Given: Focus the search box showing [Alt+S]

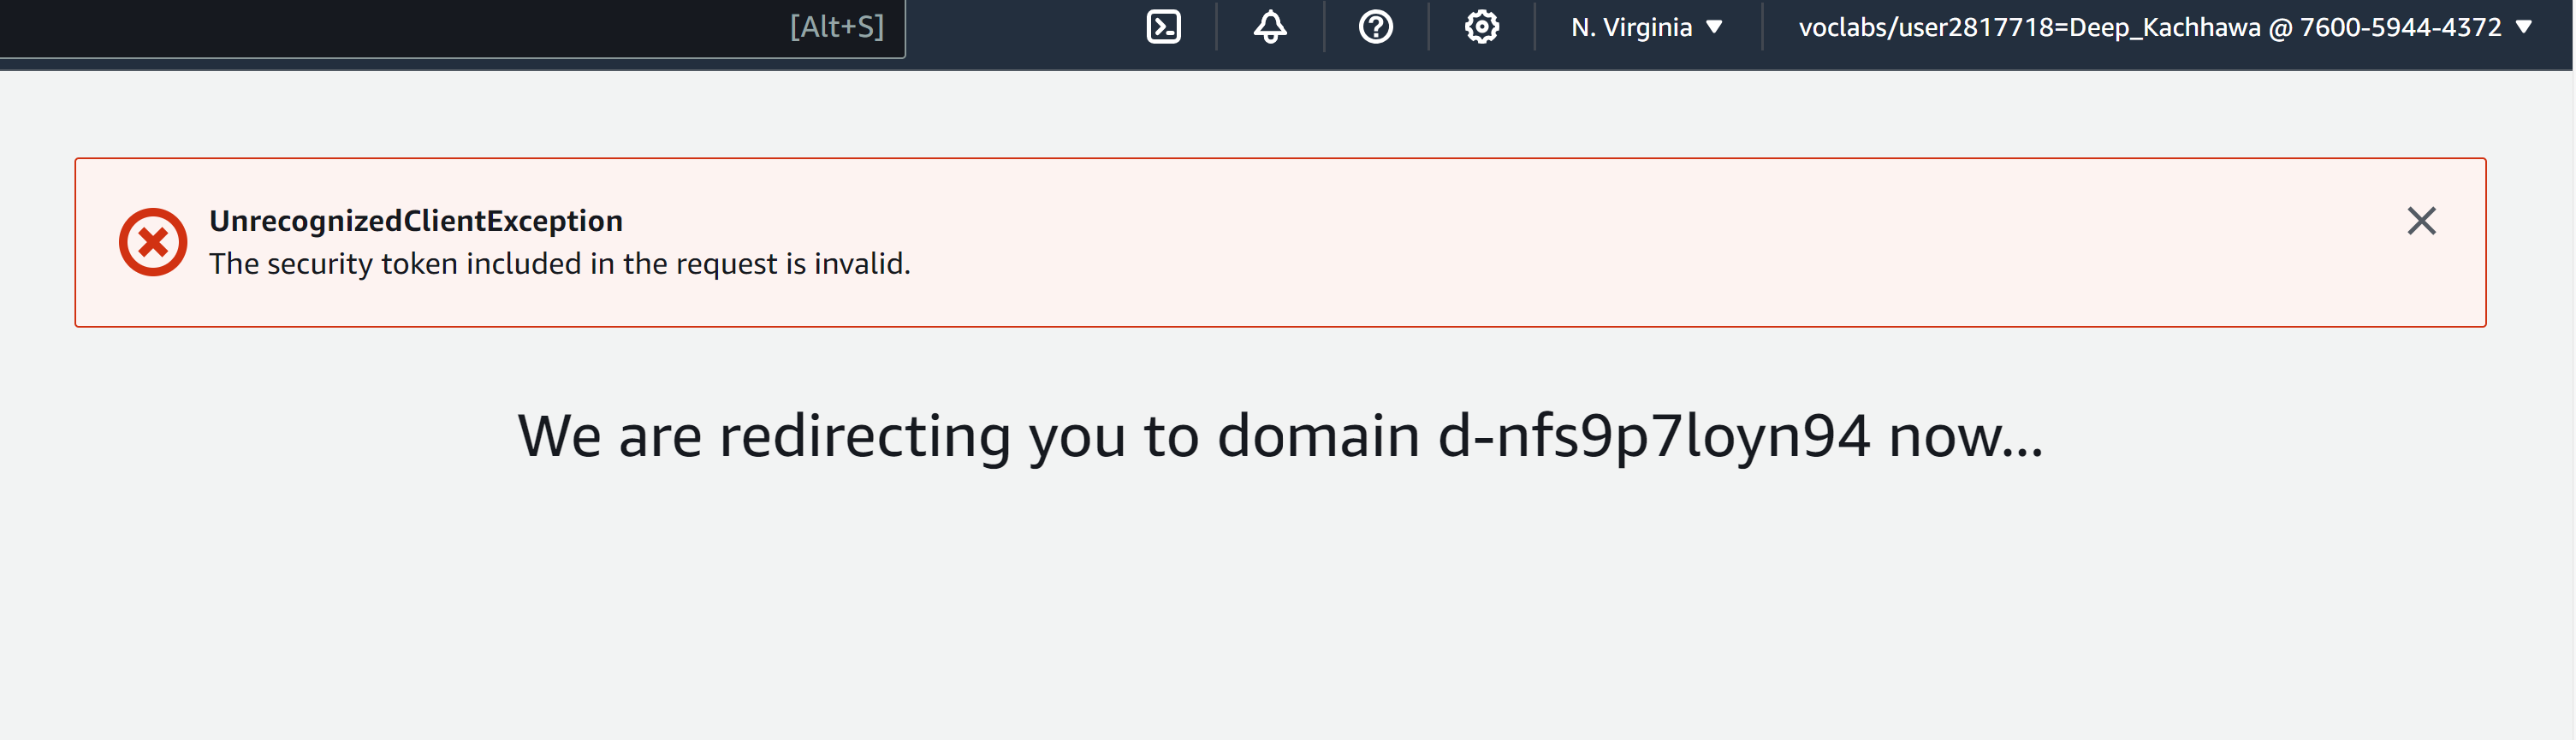Looking at the screenshot, I should 452,28.
